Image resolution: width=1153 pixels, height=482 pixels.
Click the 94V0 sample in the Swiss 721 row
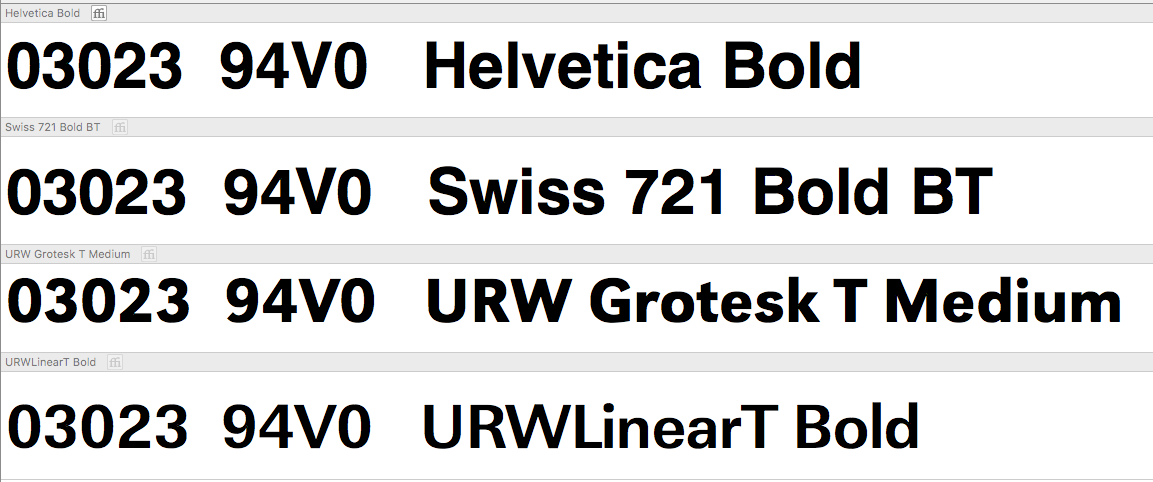[x=298, y=192]
